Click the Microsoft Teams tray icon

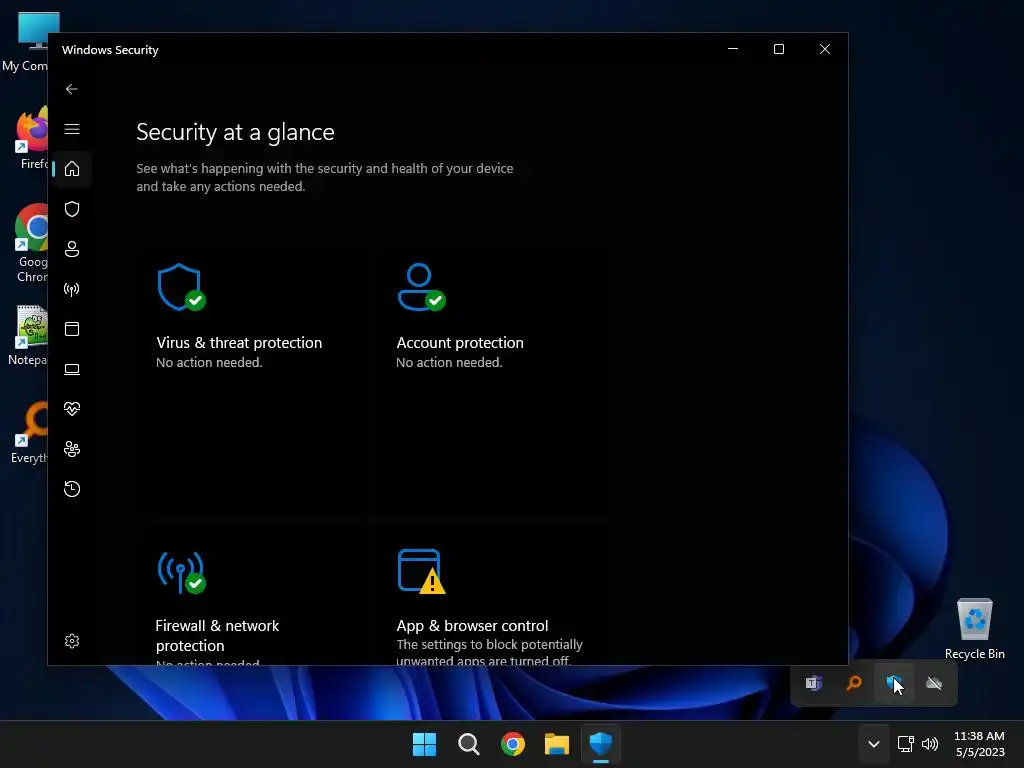pyautogui.click(x=813, y=683)
